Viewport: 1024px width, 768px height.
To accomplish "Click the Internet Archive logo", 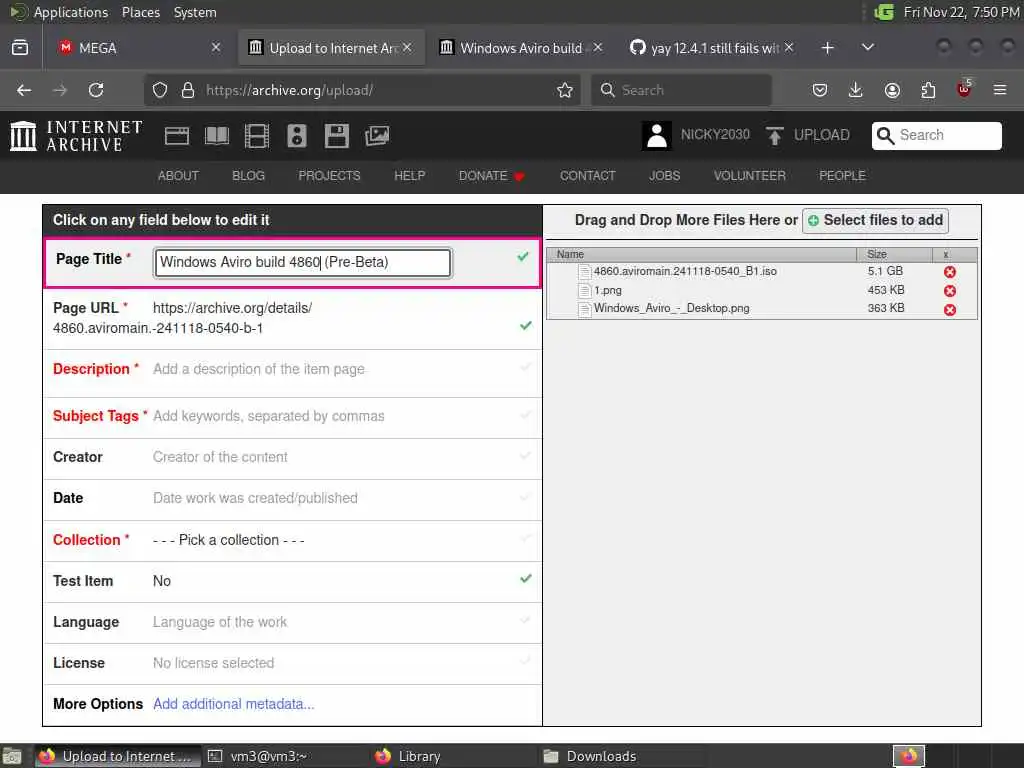I will click(76, 136).
